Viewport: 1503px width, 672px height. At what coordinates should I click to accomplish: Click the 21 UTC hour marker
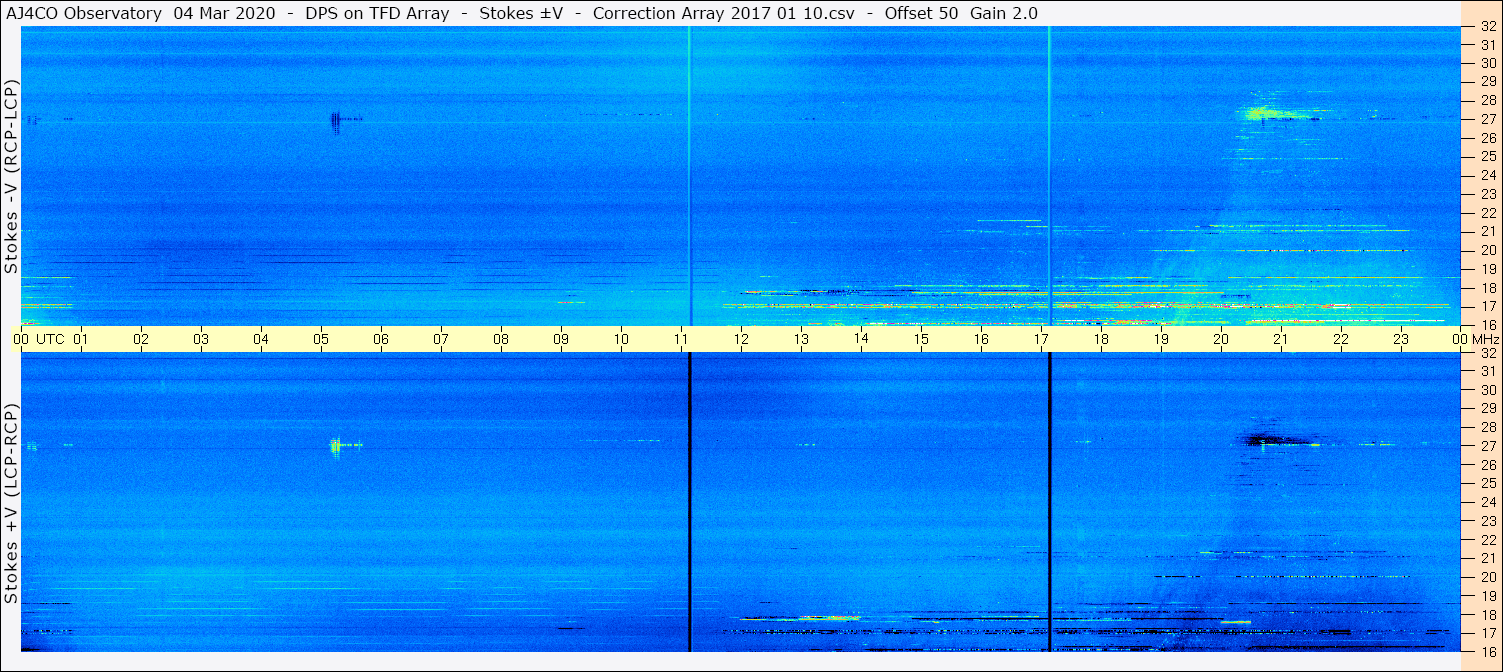pyautogui.click(x=1281, y=339)
